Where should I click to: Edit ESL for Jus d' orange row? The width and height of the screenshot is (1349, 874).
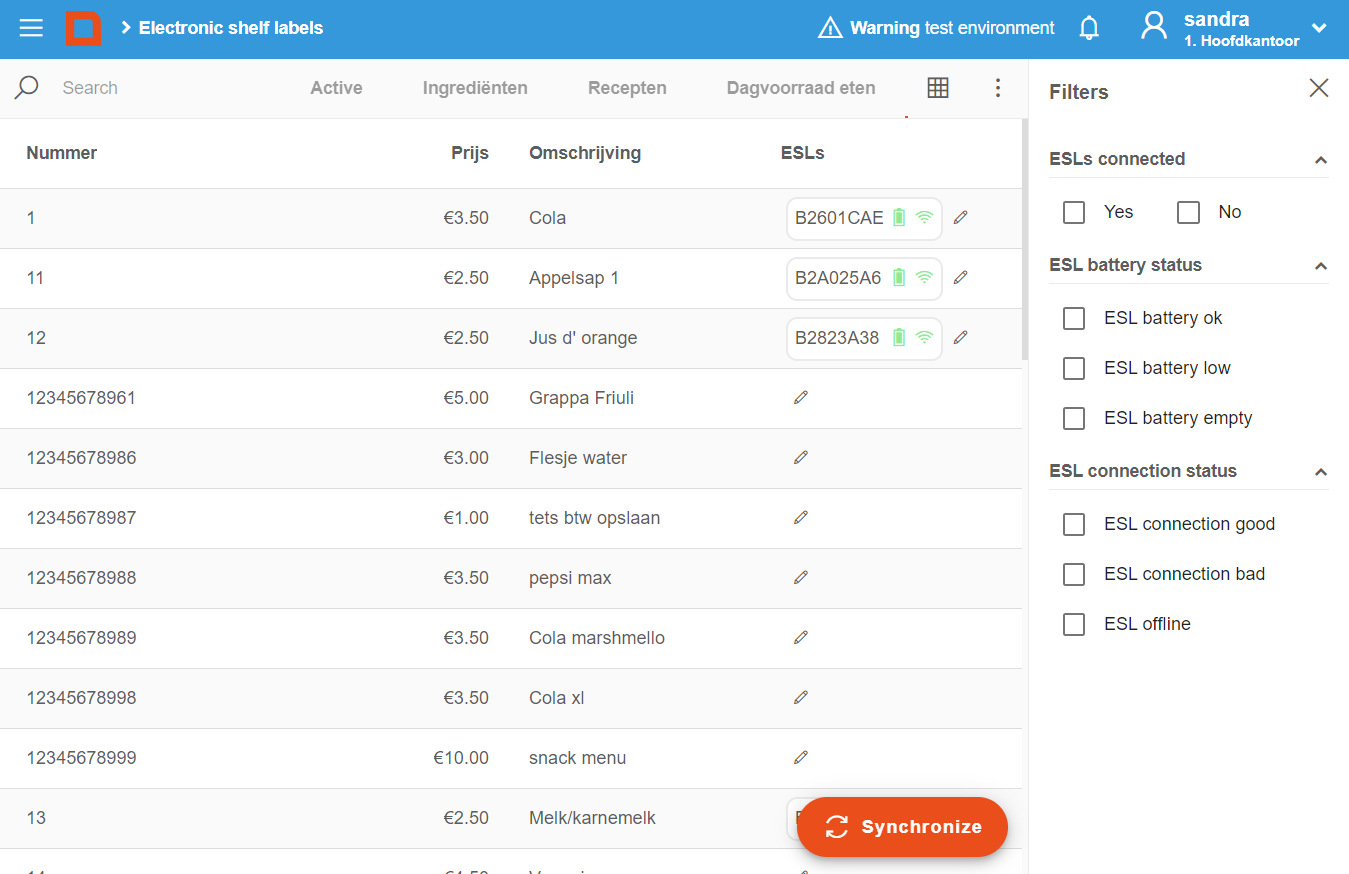[x=961, y=337]
